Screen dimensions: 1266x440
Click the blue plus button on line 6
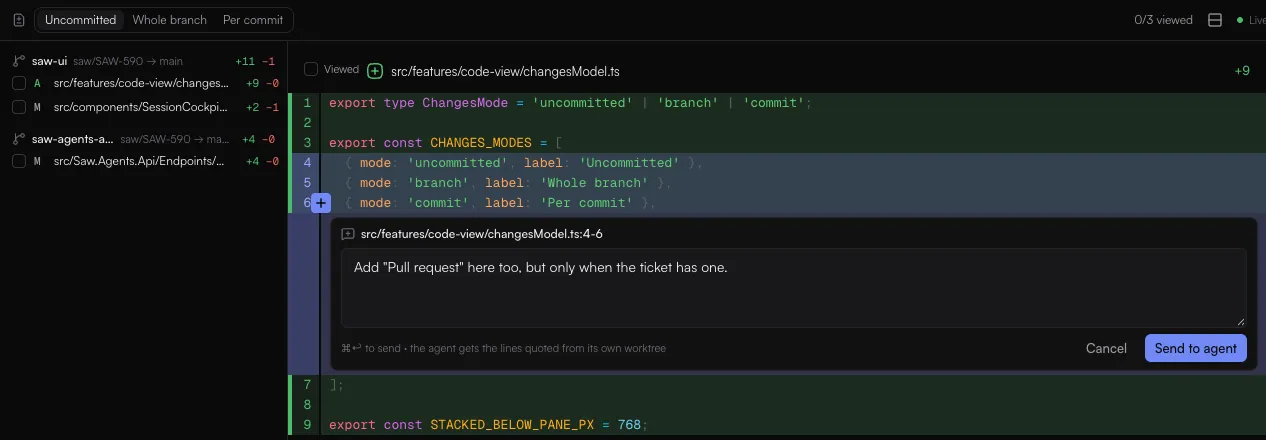coord(320,203)
